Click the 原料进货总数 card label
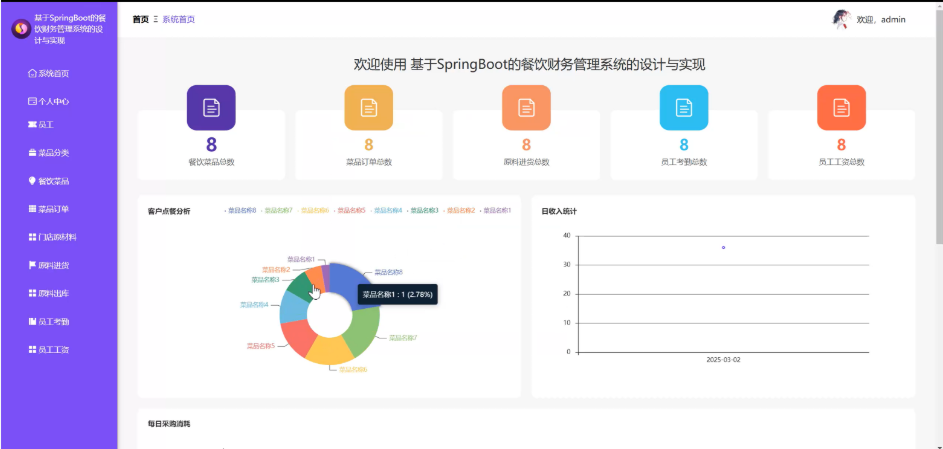Viewport: 943px width, 449px height. pos(526,162)
